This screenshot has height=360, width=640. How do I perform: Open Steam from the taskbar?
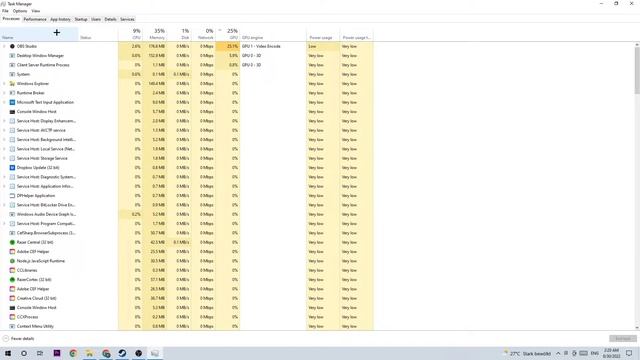[122, 353]
